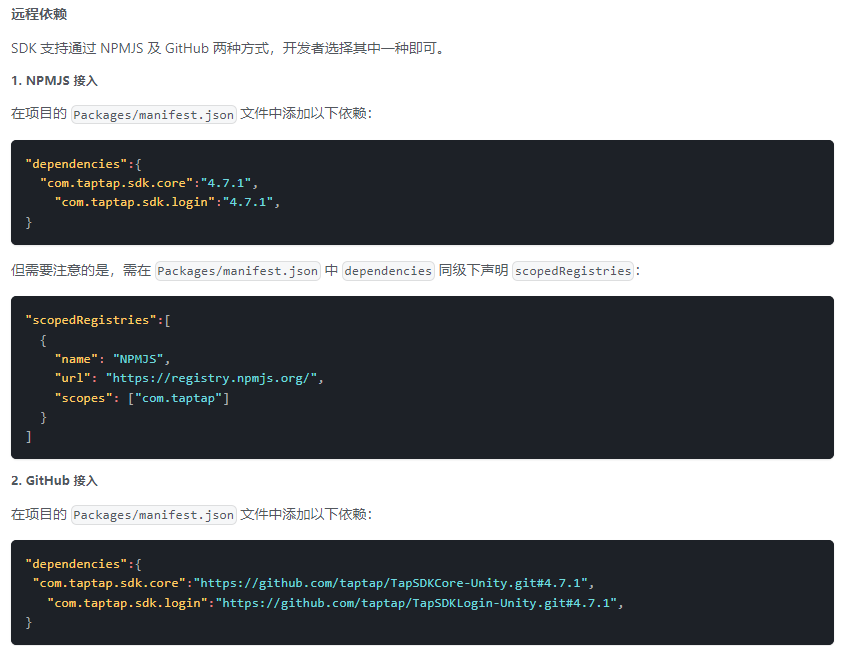The height and width of the screenshot is (646, 841).
Task: Click Packages/manifest.json code before 中 dependencies
Action: 238,271
